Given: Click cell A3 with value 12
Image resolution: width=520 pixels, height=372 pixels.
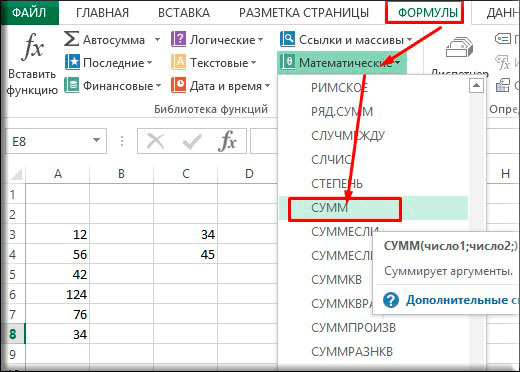Looking at the screenshot, I should pyautogui.click(x=58, y=234).
